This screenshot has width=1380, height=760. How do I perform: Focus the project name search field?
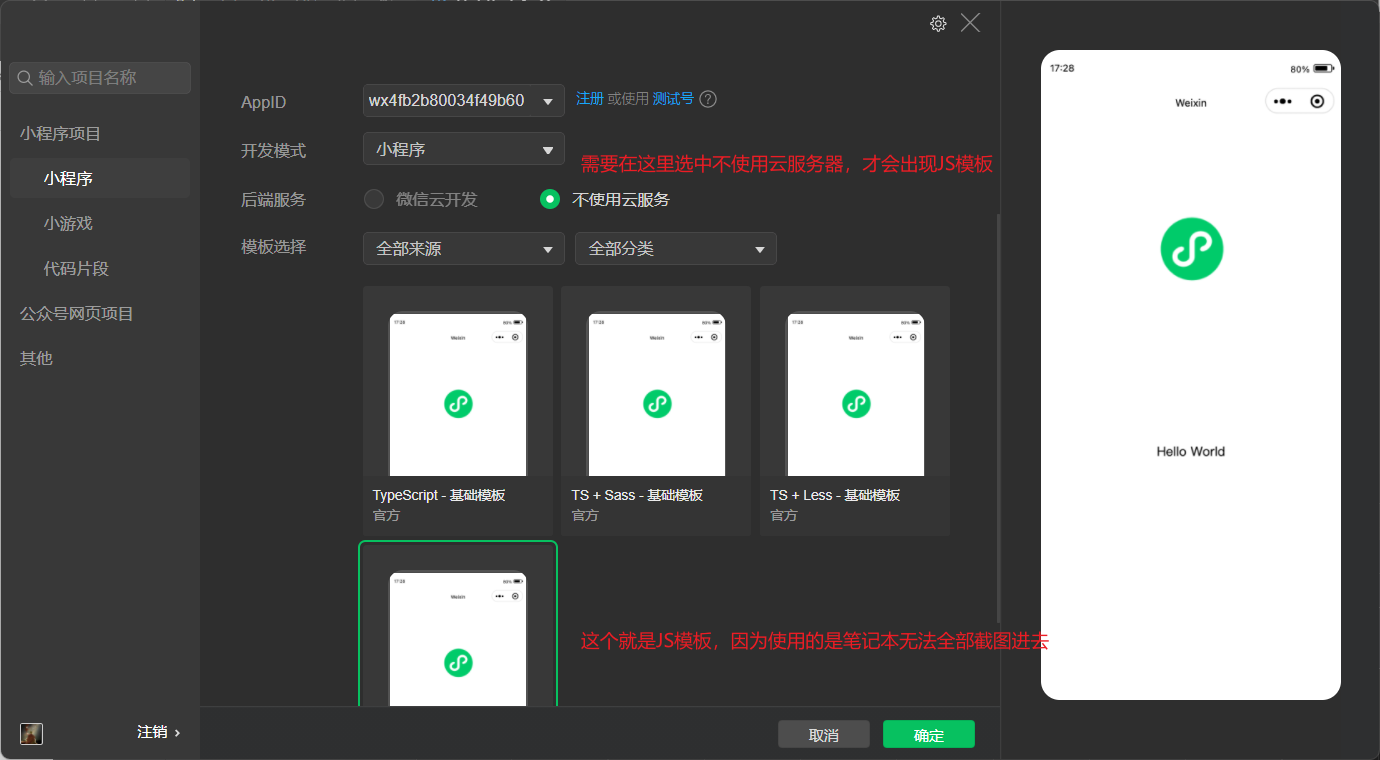pyautogui.click(x=100, y=78)
